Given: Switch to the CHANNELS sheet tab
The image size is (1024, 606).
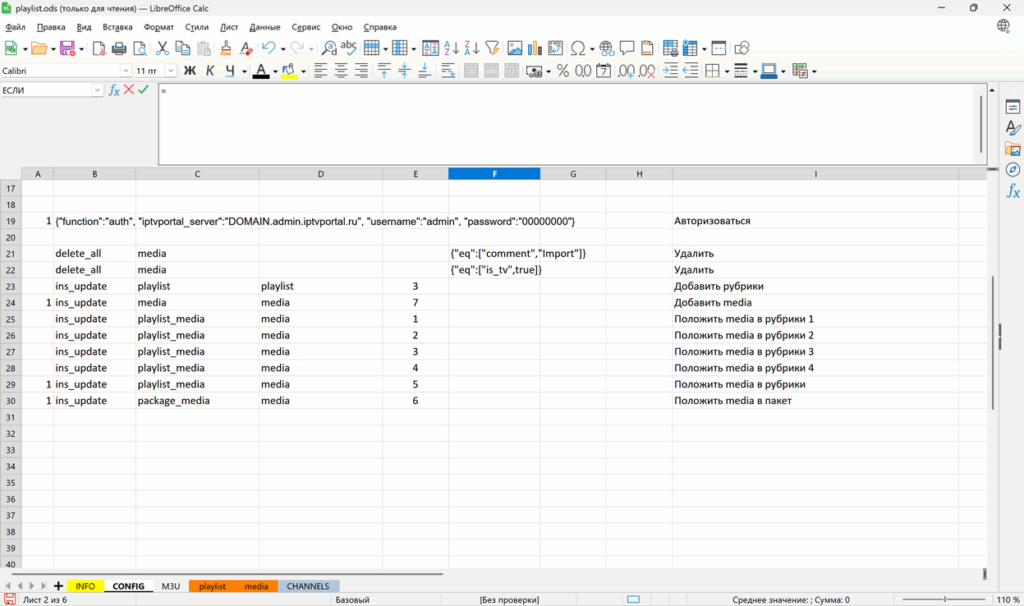Looking at the screenshot, I should click(x=308, y=586).
